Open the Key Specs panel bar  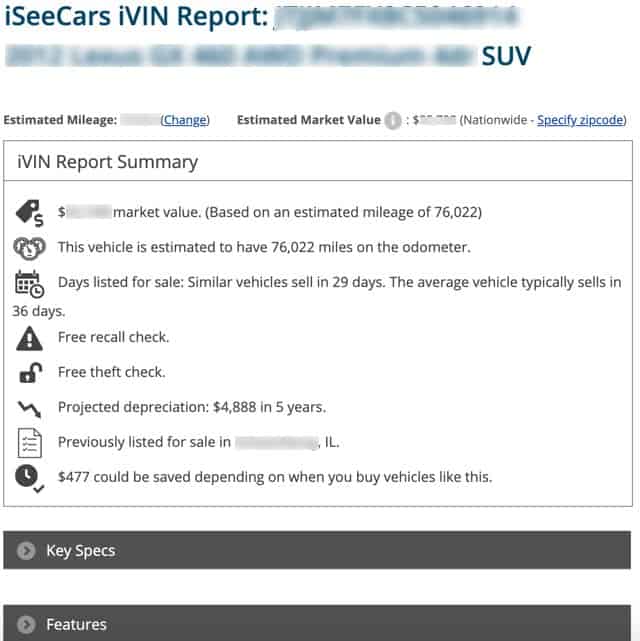[x=317, y=550]
